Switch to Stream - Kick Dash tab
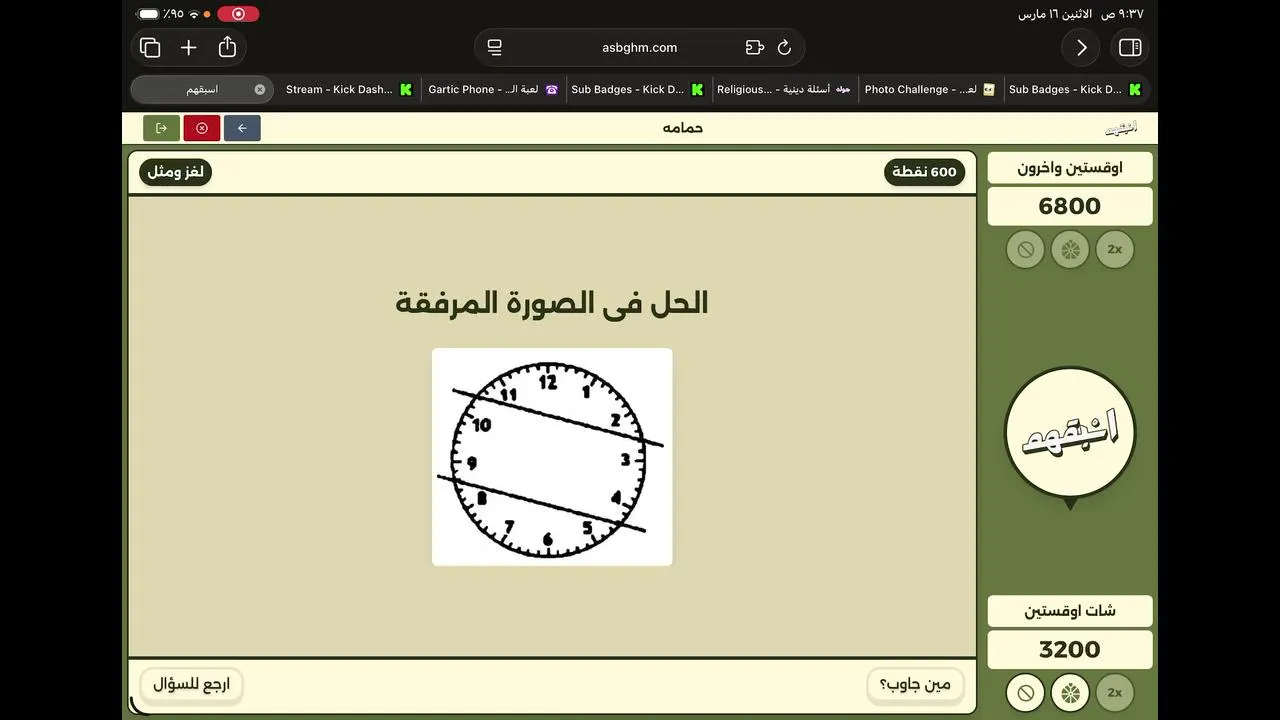 point(348,89)
